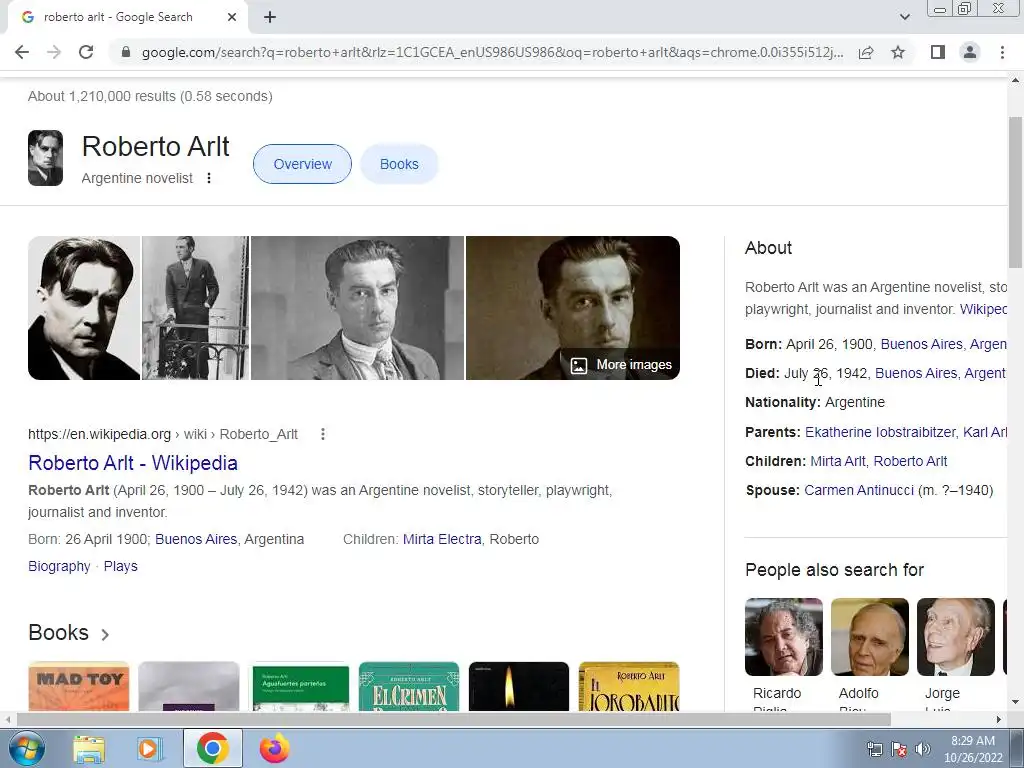This screenshot has width=1024, height=768.
Task: Open the book cover with candle flame
Action: (x=519, y=686)
